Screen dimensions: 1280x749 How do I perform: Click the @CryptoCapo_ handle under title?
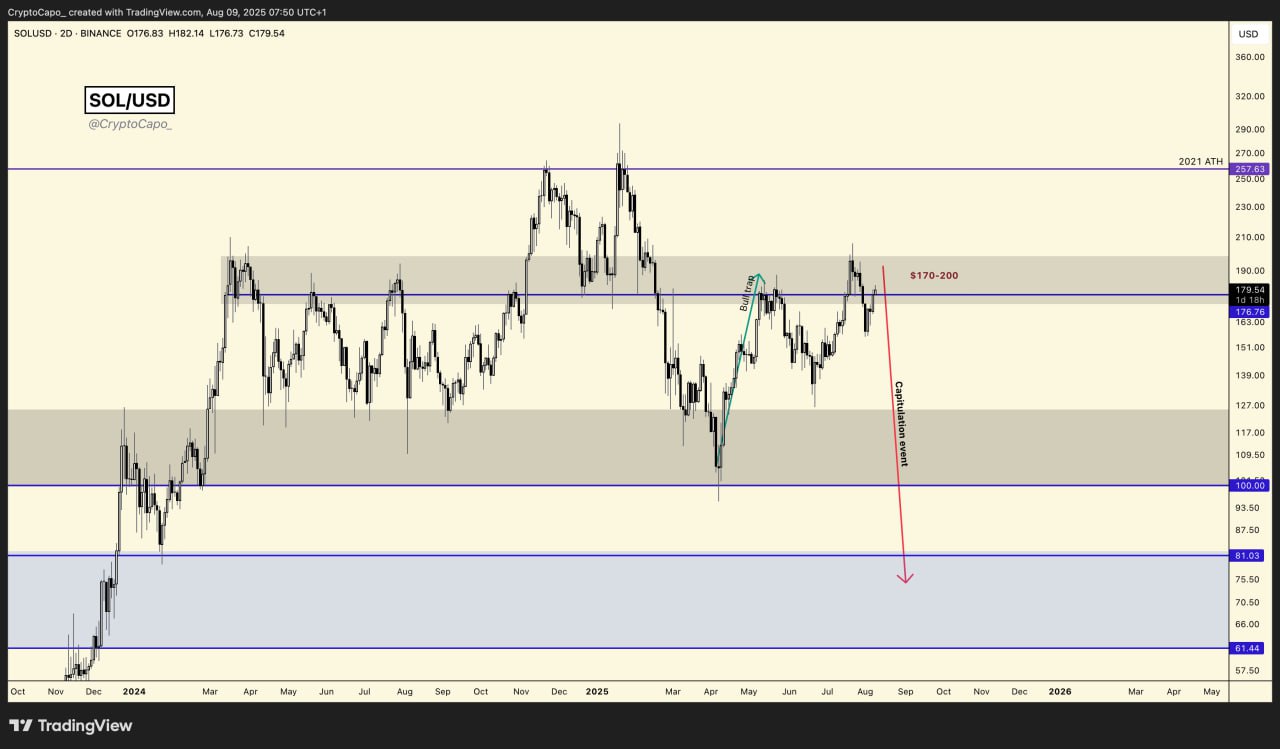coord(129,124)
